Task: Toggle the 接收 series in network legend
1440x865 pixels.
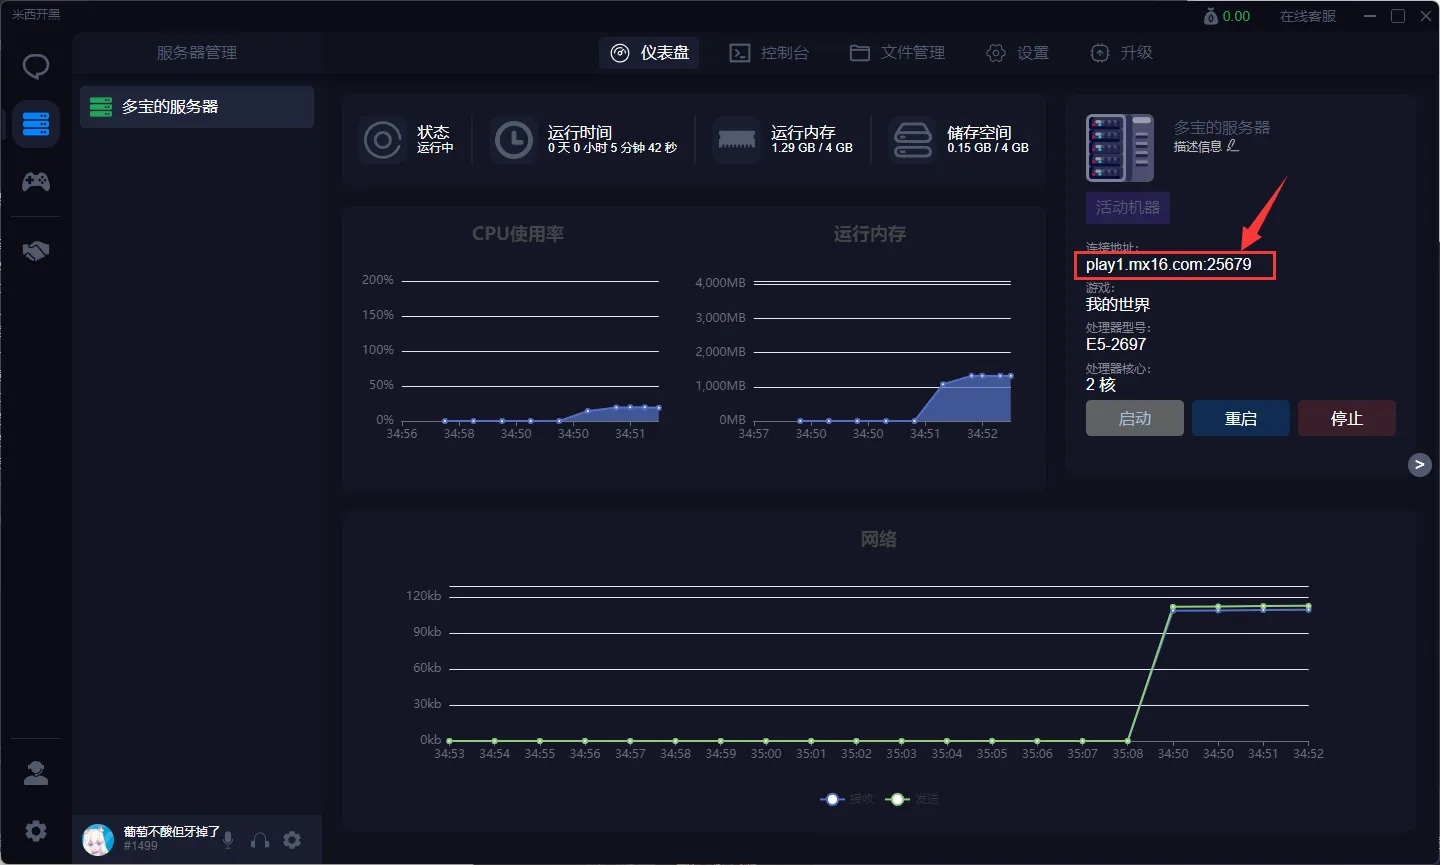Action: [x=847, y=799]
